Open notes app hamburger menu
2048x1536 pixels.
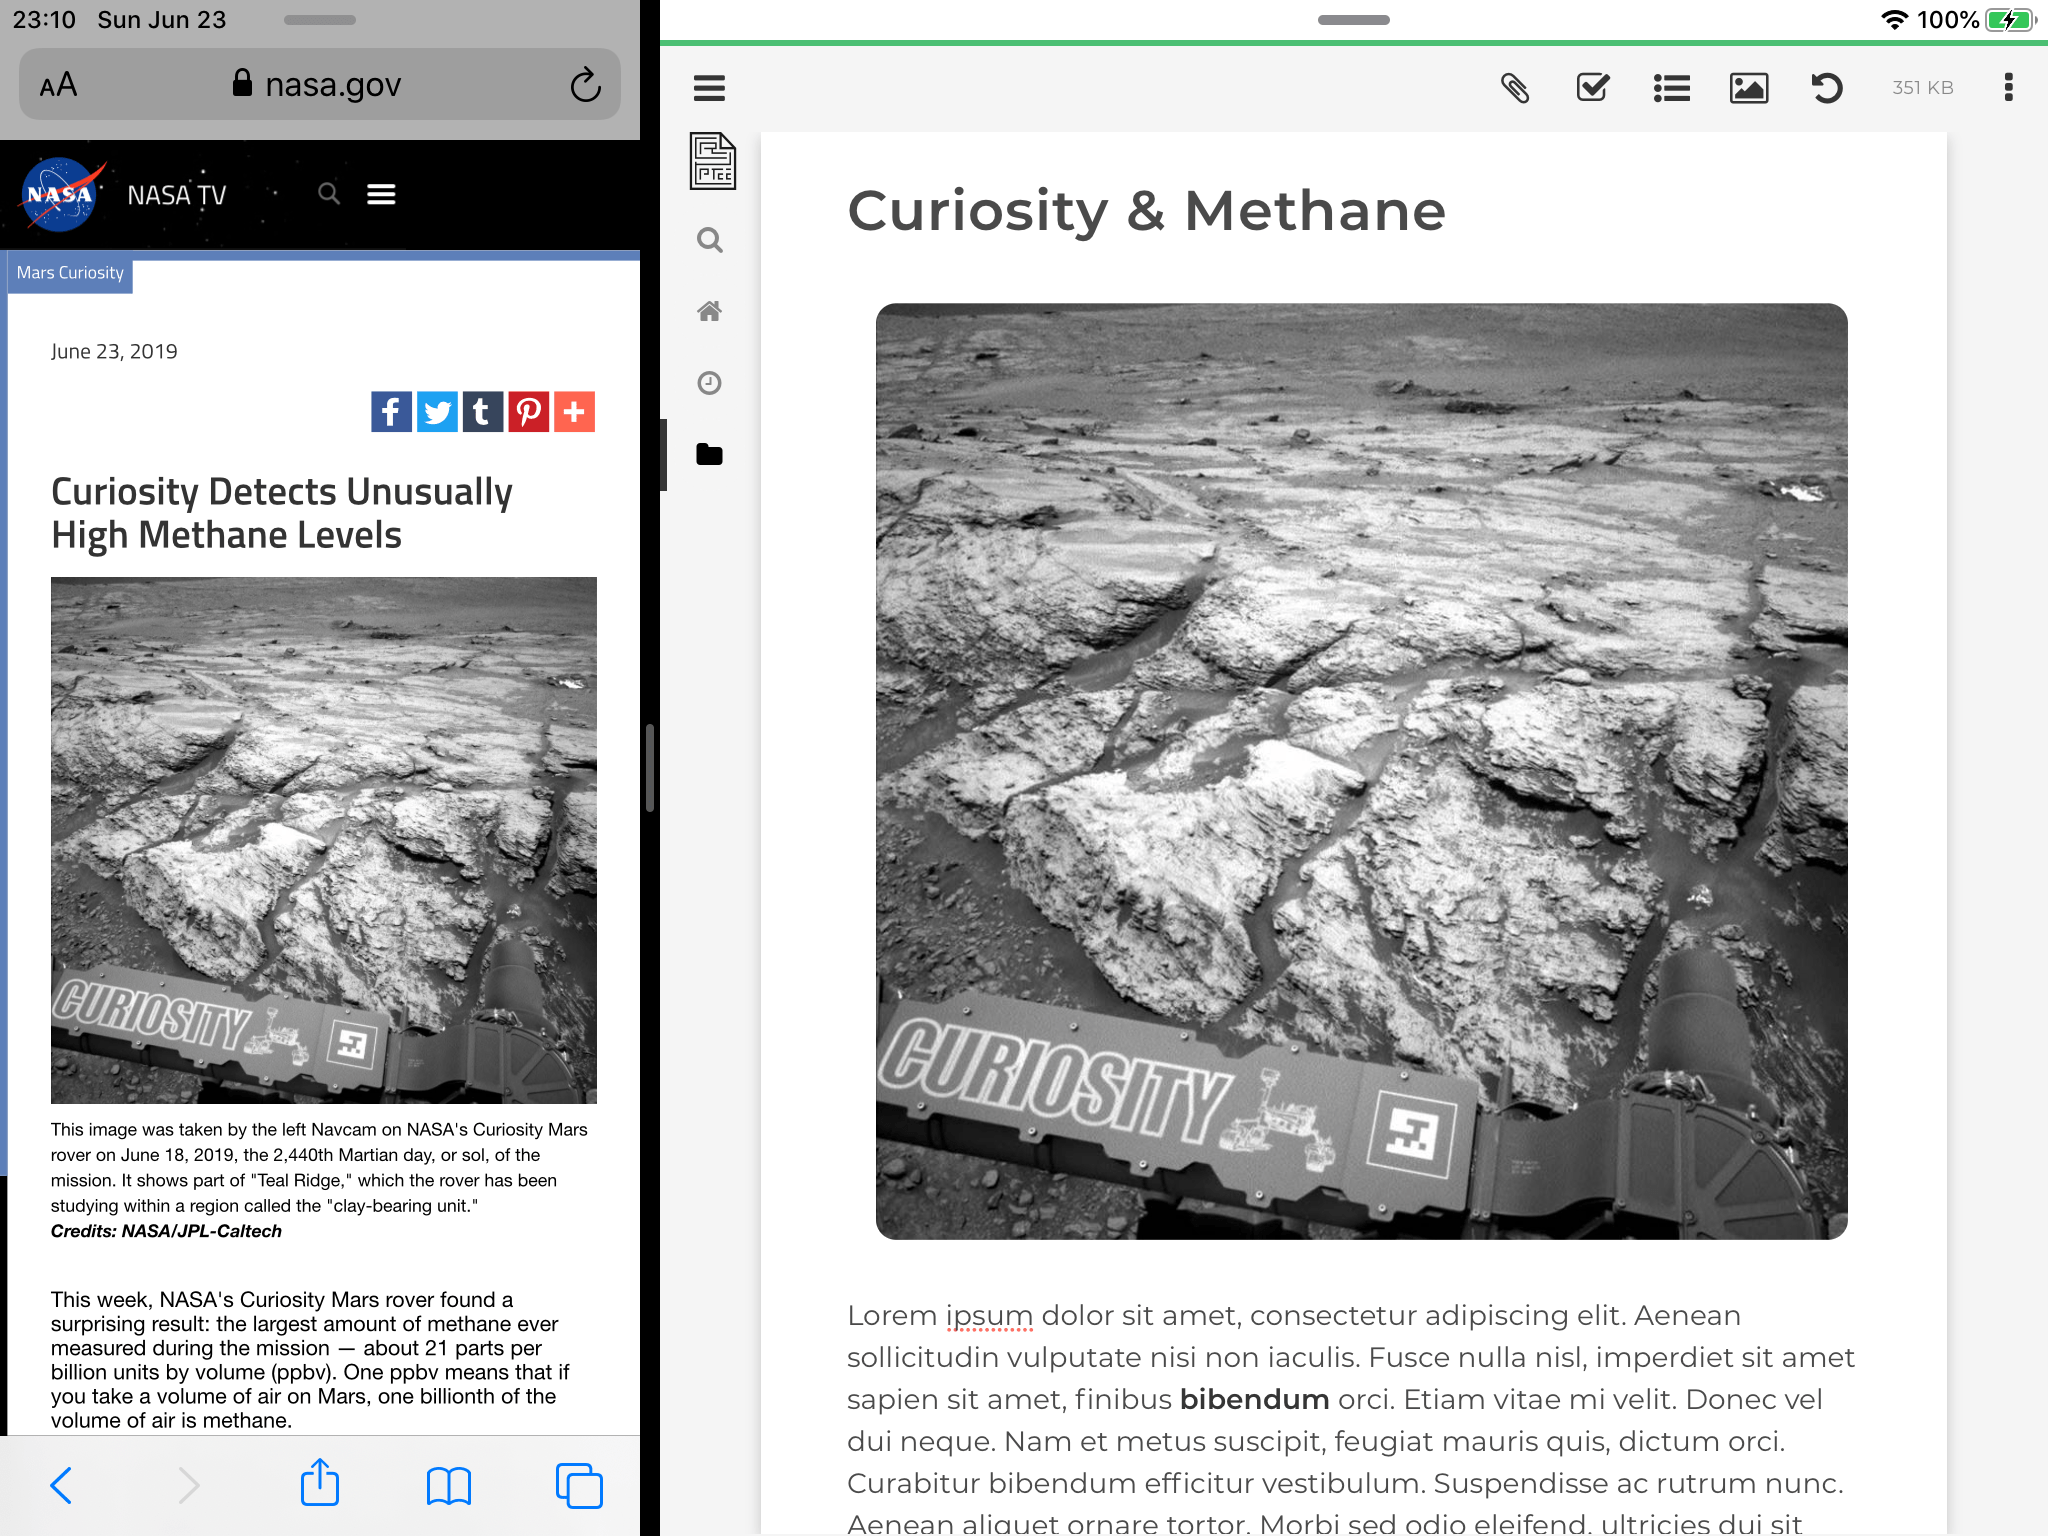click(709, 88)
